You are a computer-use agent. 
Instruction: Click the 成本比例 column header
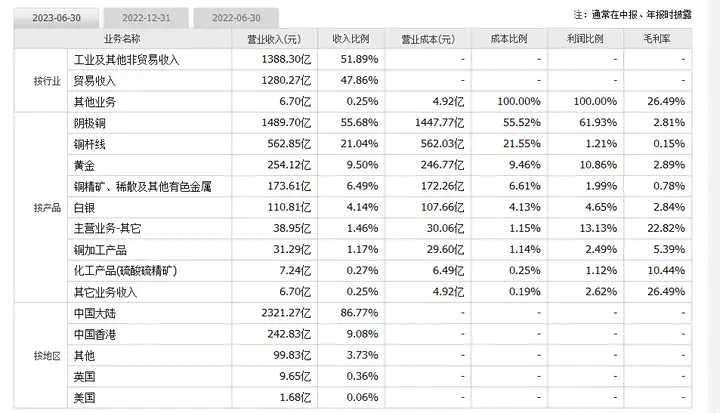click(x=509, y=39)
